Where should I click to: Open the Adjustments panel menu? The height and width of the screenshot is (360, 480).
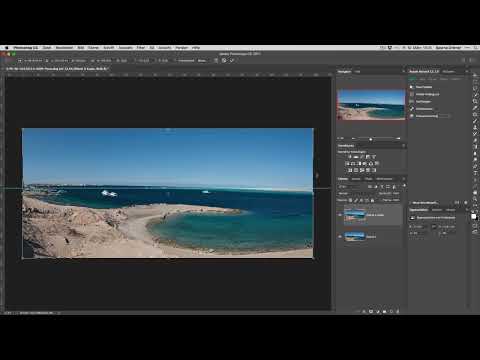[404, 146]
